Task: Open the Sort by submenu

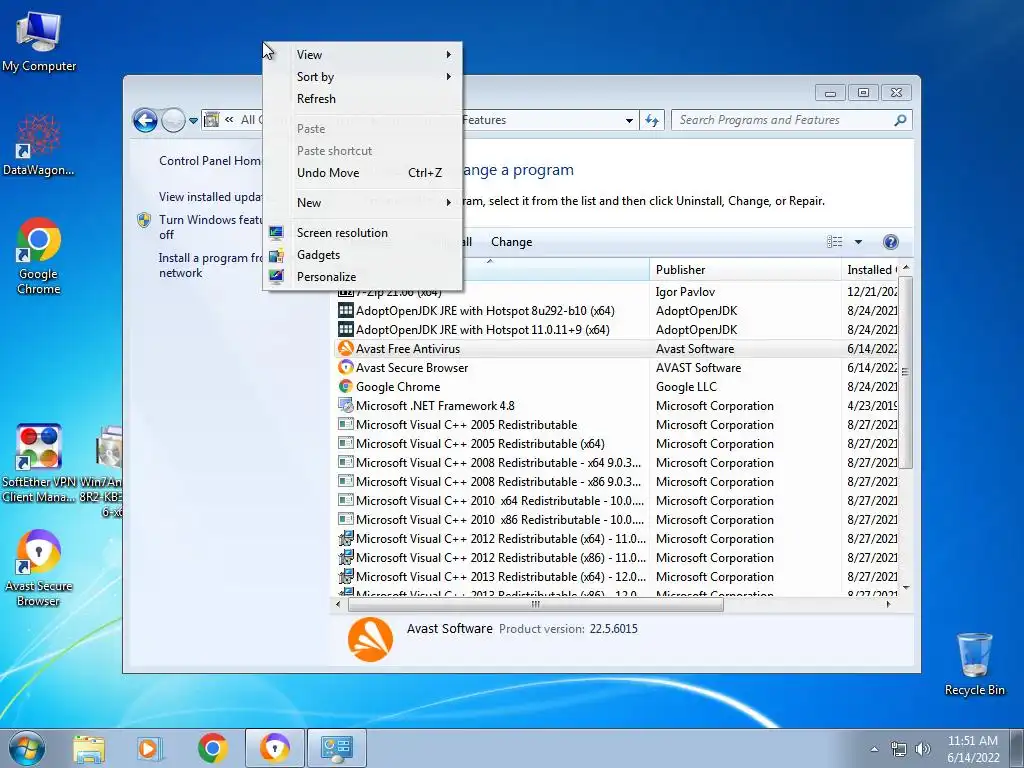Action: [362, 76]
